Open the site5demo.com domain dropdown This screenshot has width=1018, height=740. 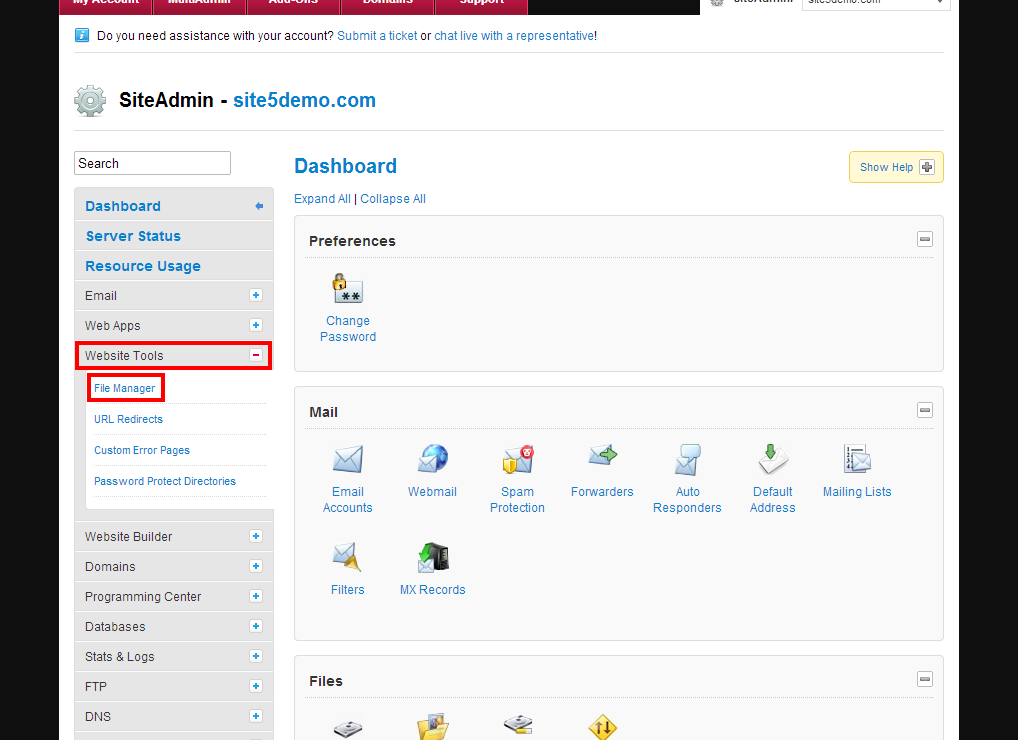pos(876,3)
